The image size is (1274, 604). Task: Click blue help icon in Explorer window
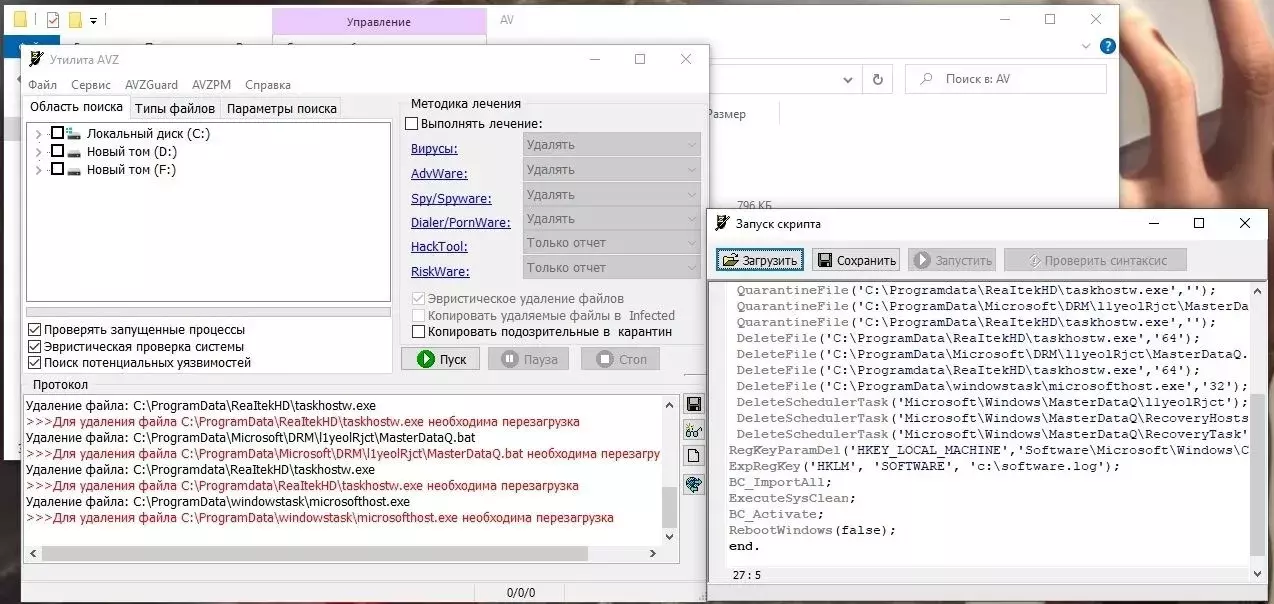point(1107,46)
